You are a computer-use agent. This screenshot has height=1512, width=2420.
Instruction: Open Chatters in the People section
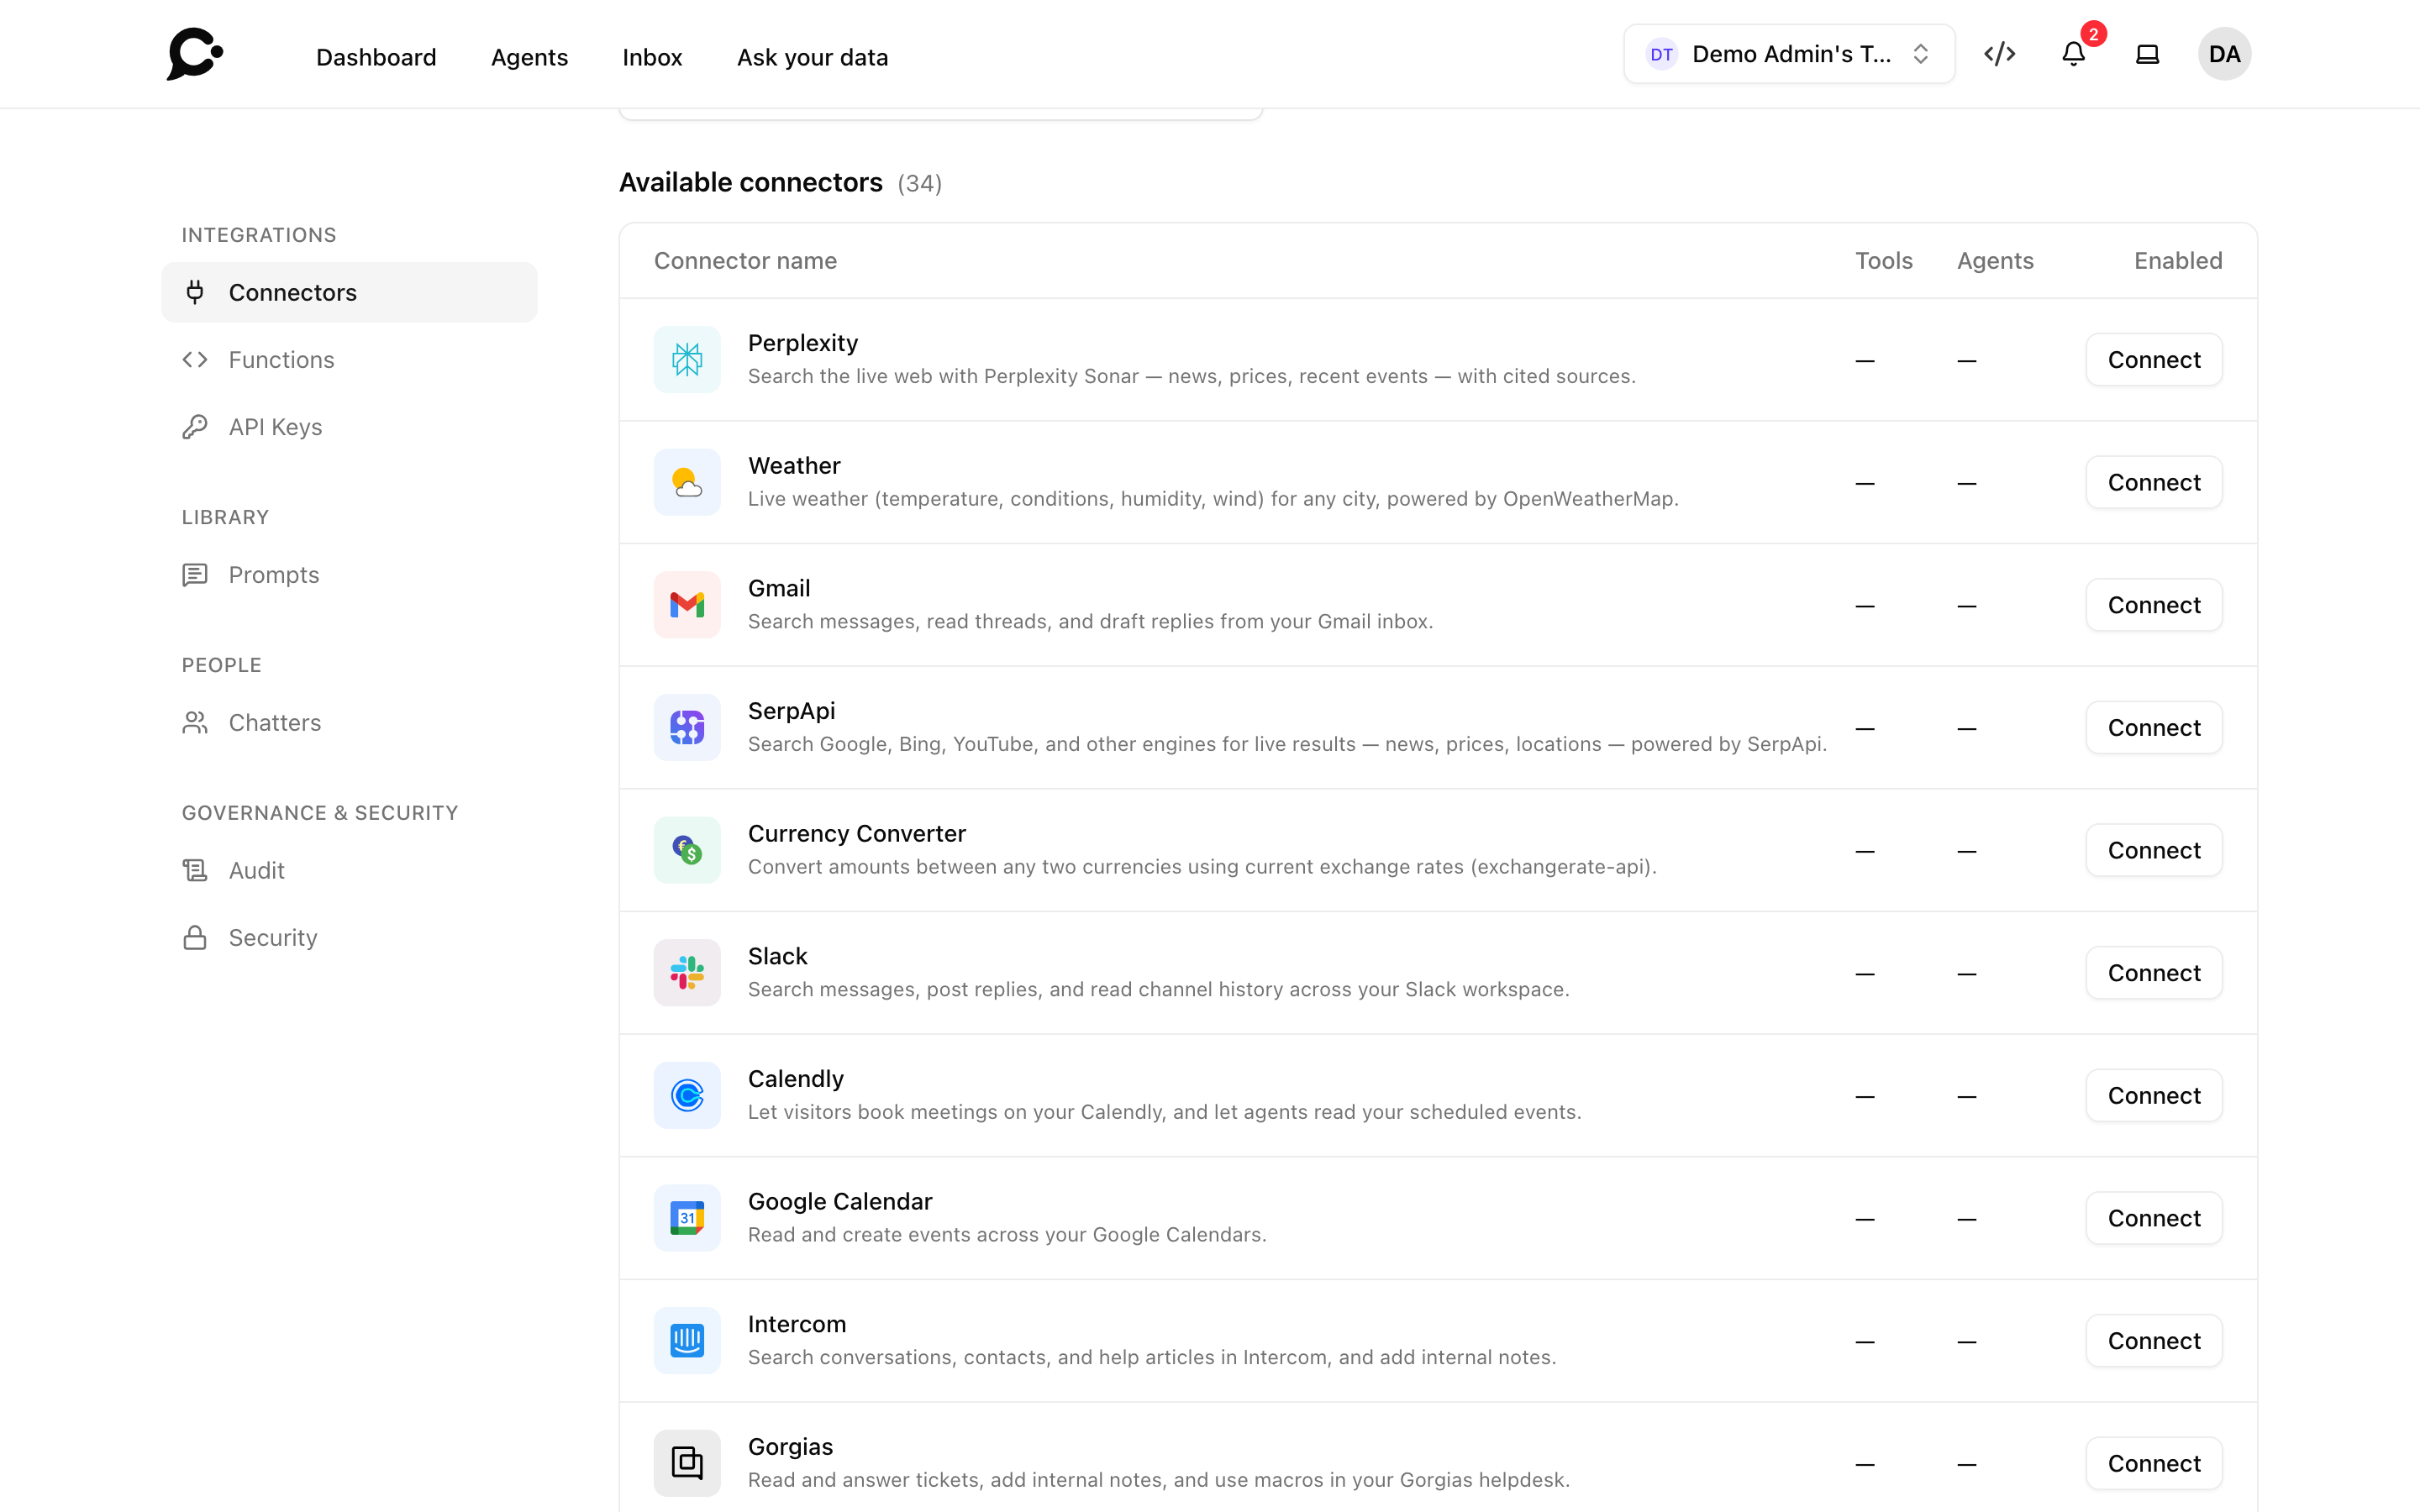coord(349,722)
